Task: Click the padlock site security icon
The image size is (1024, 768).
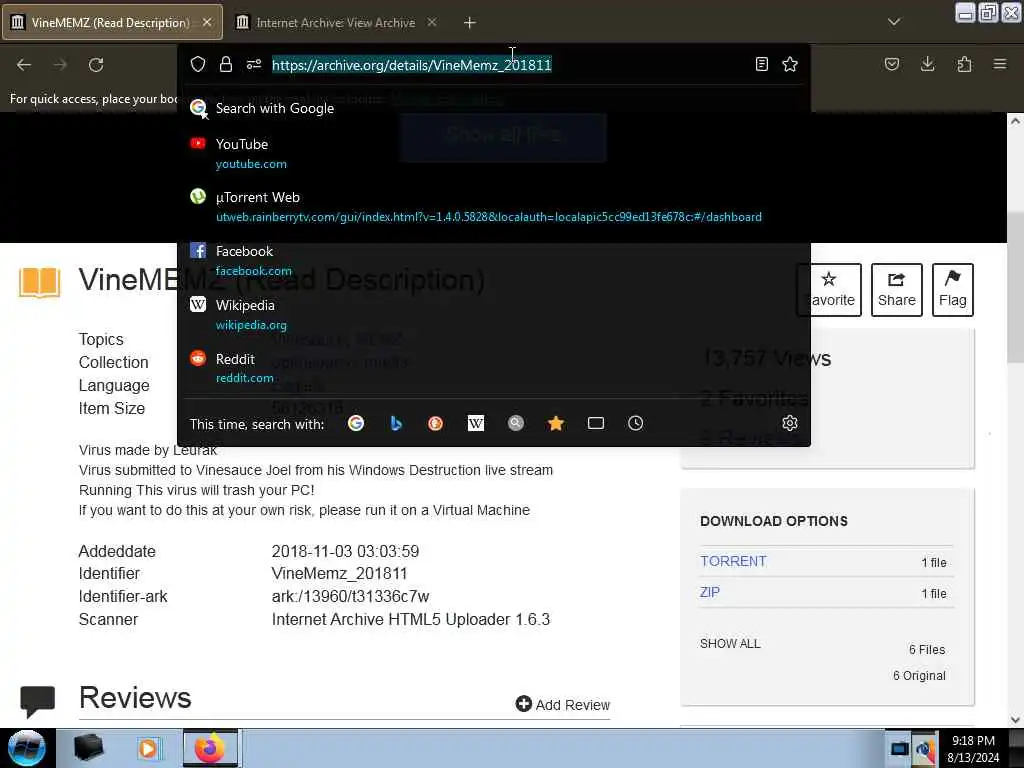Action: [x=226, y=64]
